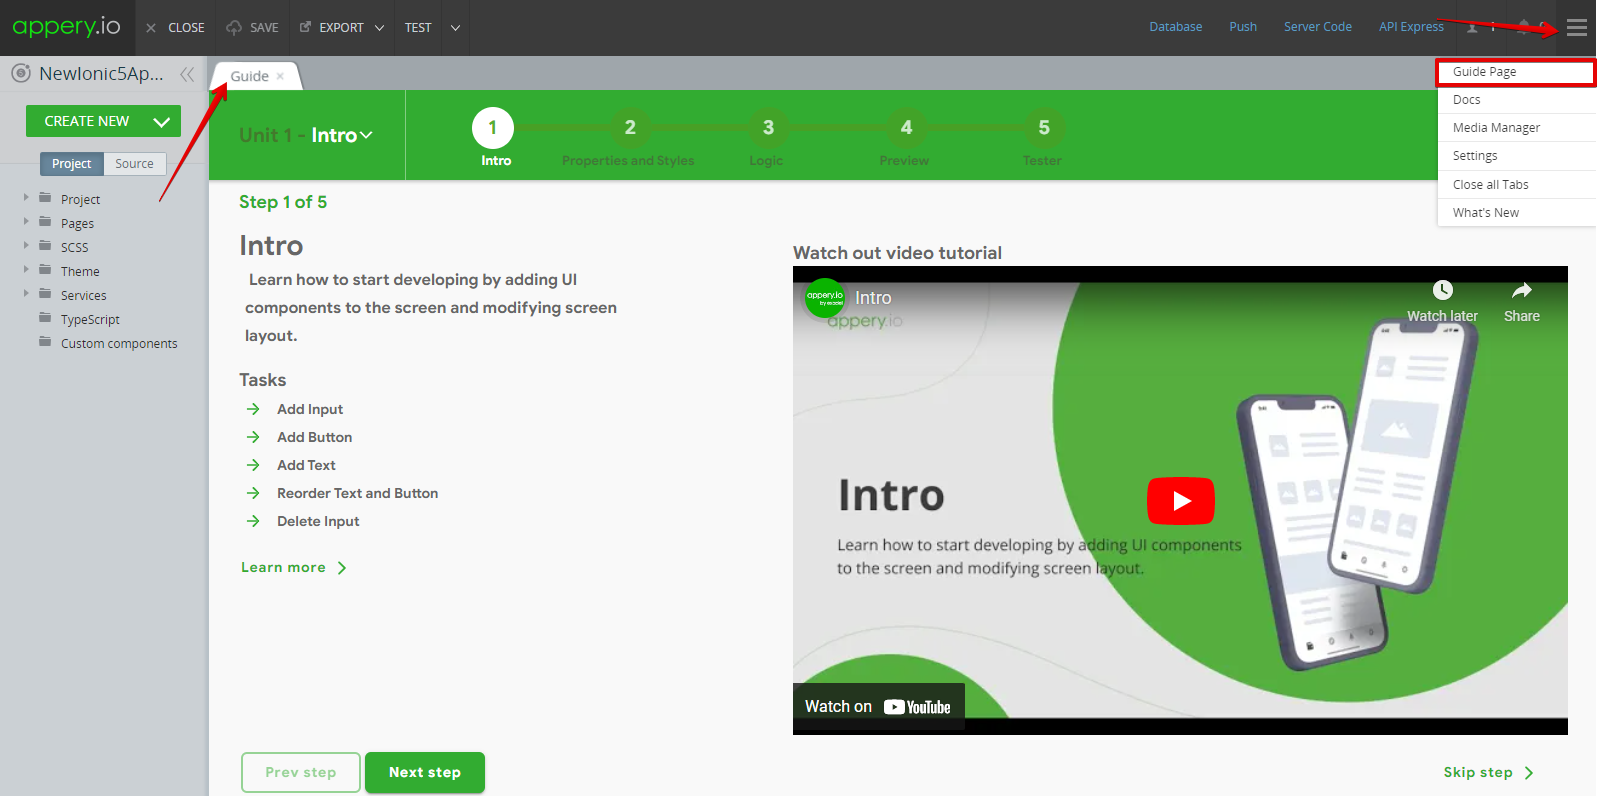Click the arrow icon beside Add Button task
The image size is (1602, 796).
point(253,437)
